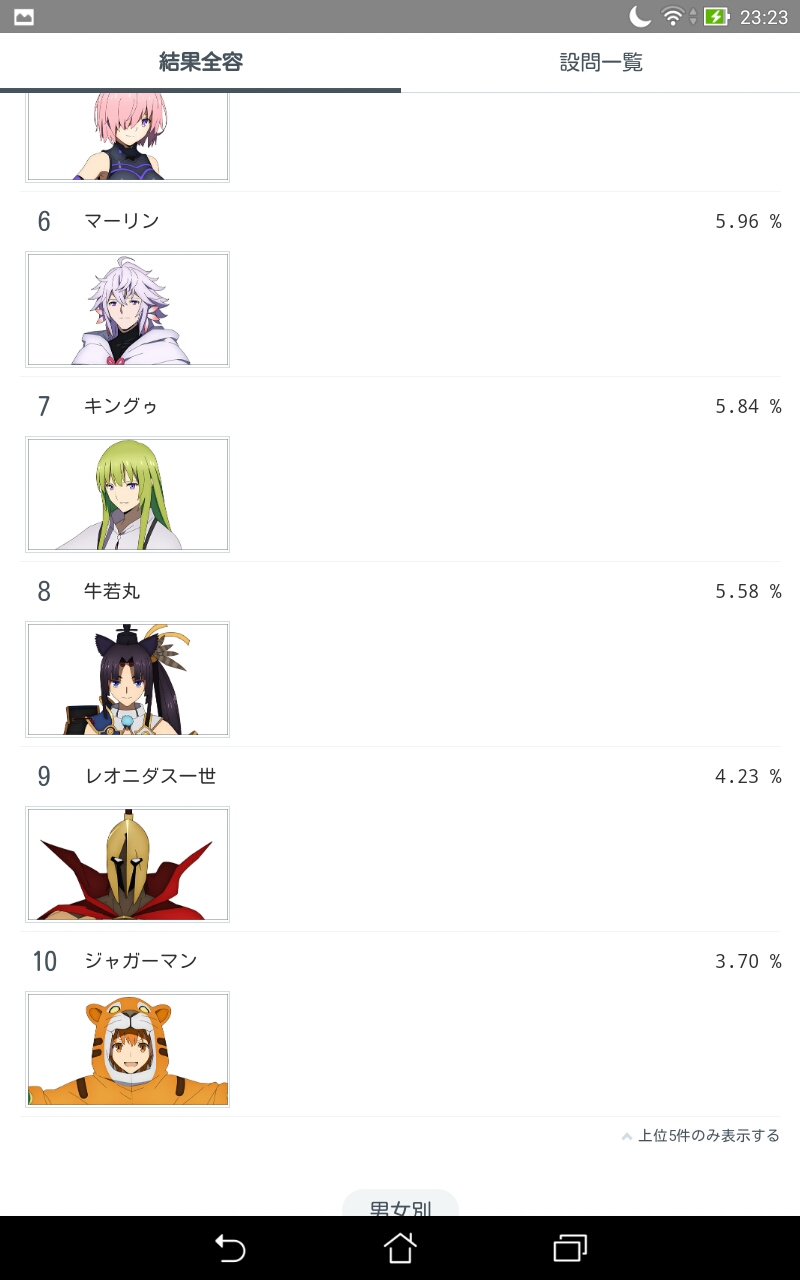Open the recent apps overview icon
Image resolution: width=800 pixels, height=1280 pixels.
coord(570,1248)
